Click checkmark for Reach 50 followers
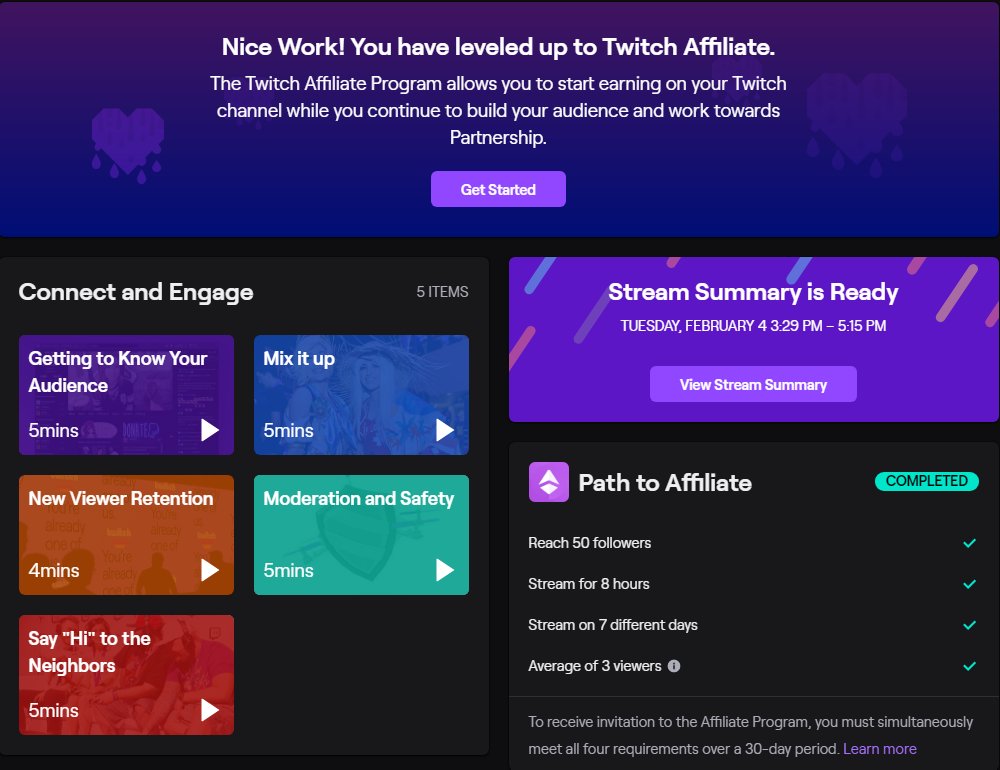The height and width of the screenshot is (770, 1000). [x=969, y=543]
